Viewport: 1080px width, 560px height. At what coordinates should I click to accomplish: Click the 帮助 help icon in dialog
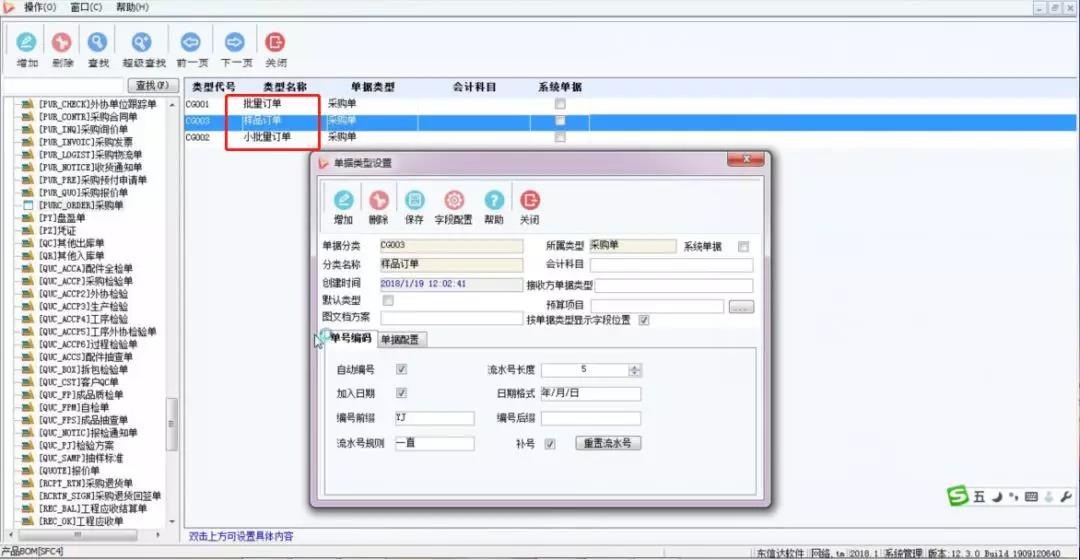[x=493, y=201]
